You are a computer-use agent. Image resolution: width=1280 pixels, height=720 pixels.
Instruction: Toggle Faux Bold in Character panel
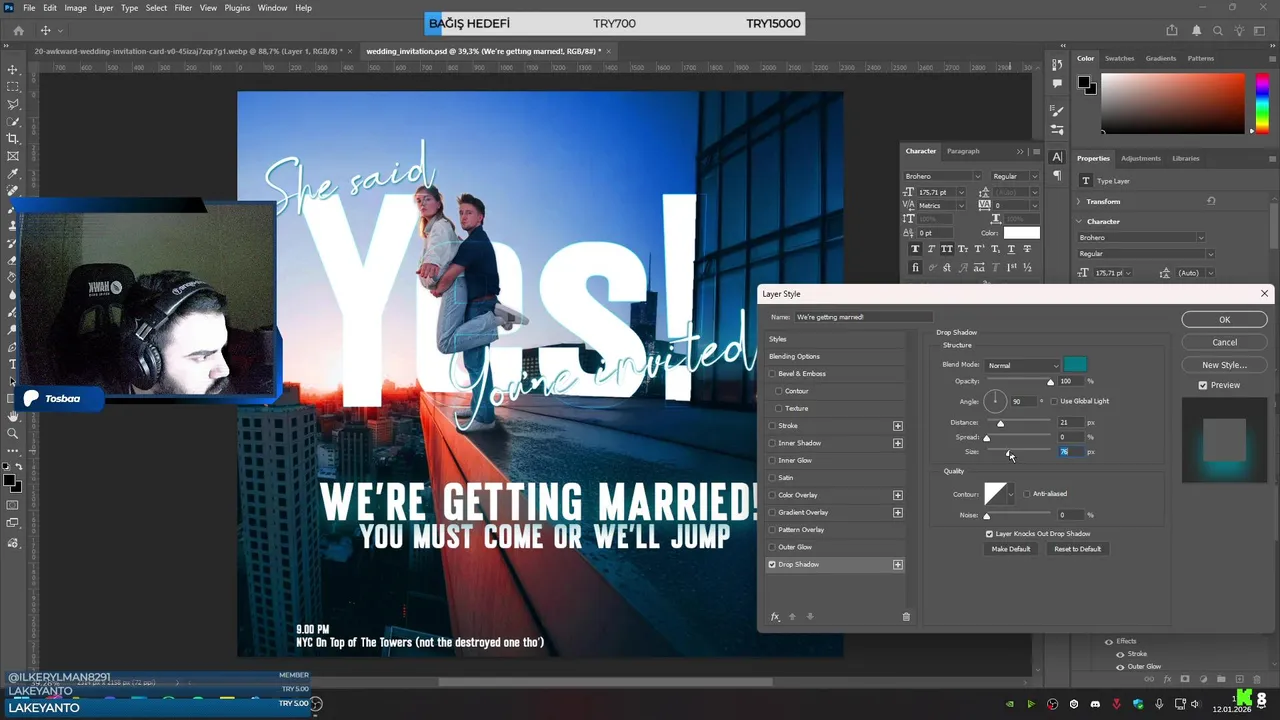[x=915, y=249]
